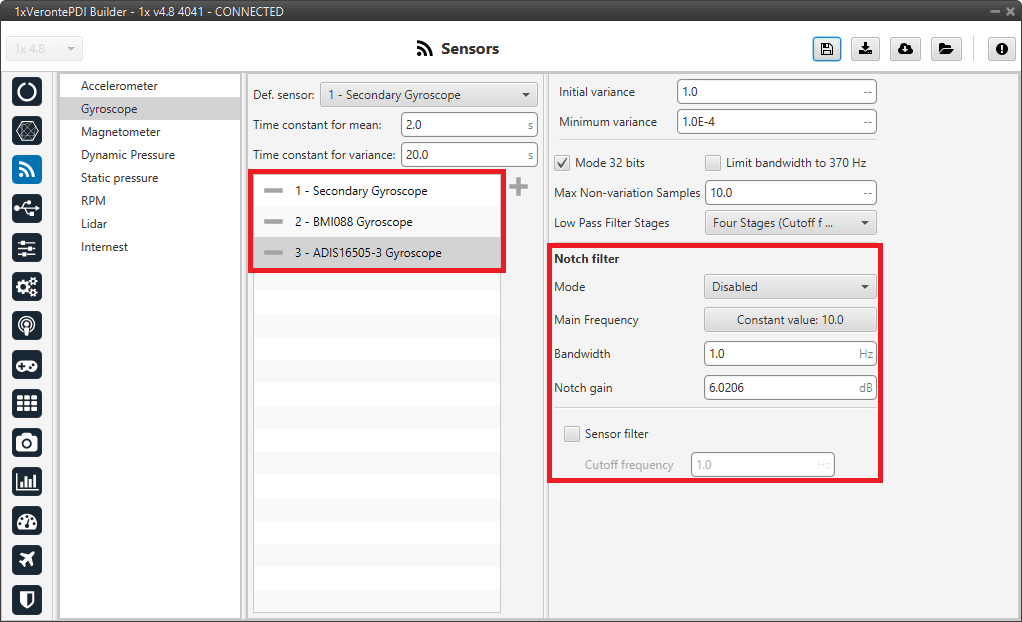Click the save configuration floppy disk icon

tap(826, 49)
